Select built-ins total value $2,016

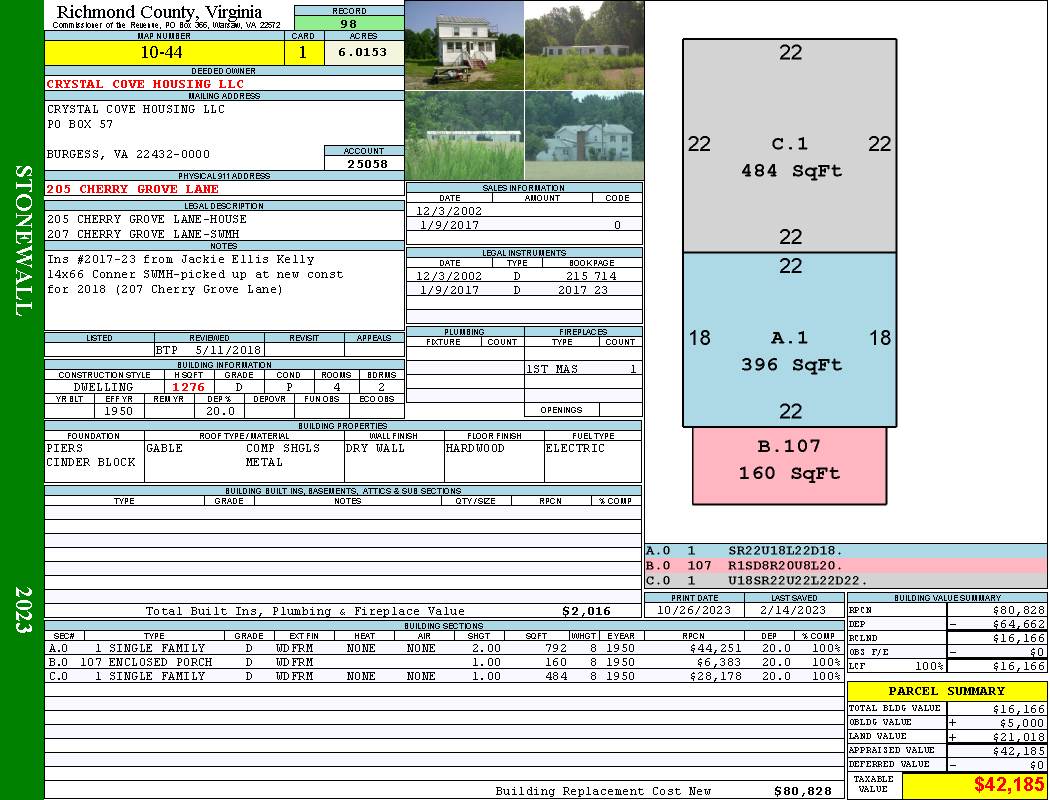(587, 611)
